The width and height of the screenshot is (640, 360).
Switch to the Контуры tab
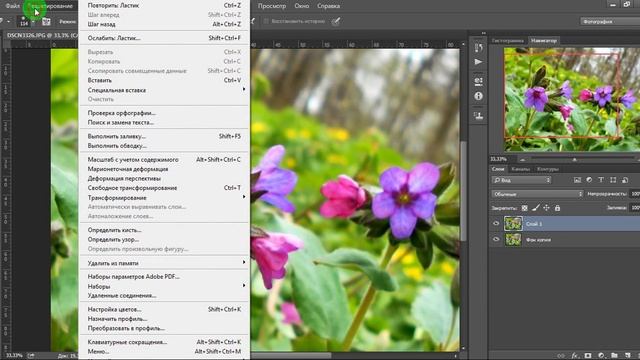pos(547,169)
